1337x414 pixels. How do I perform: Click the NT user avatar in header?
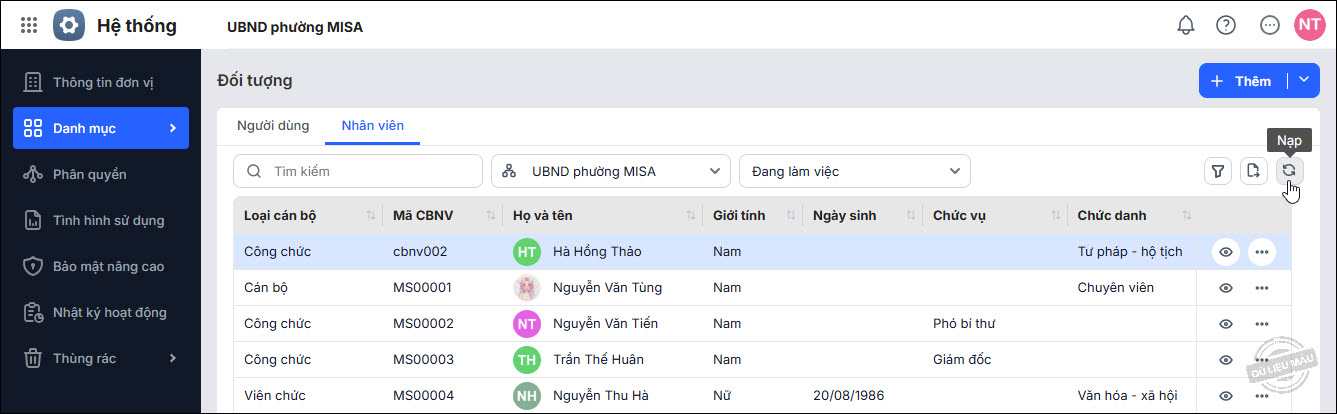1308,26
